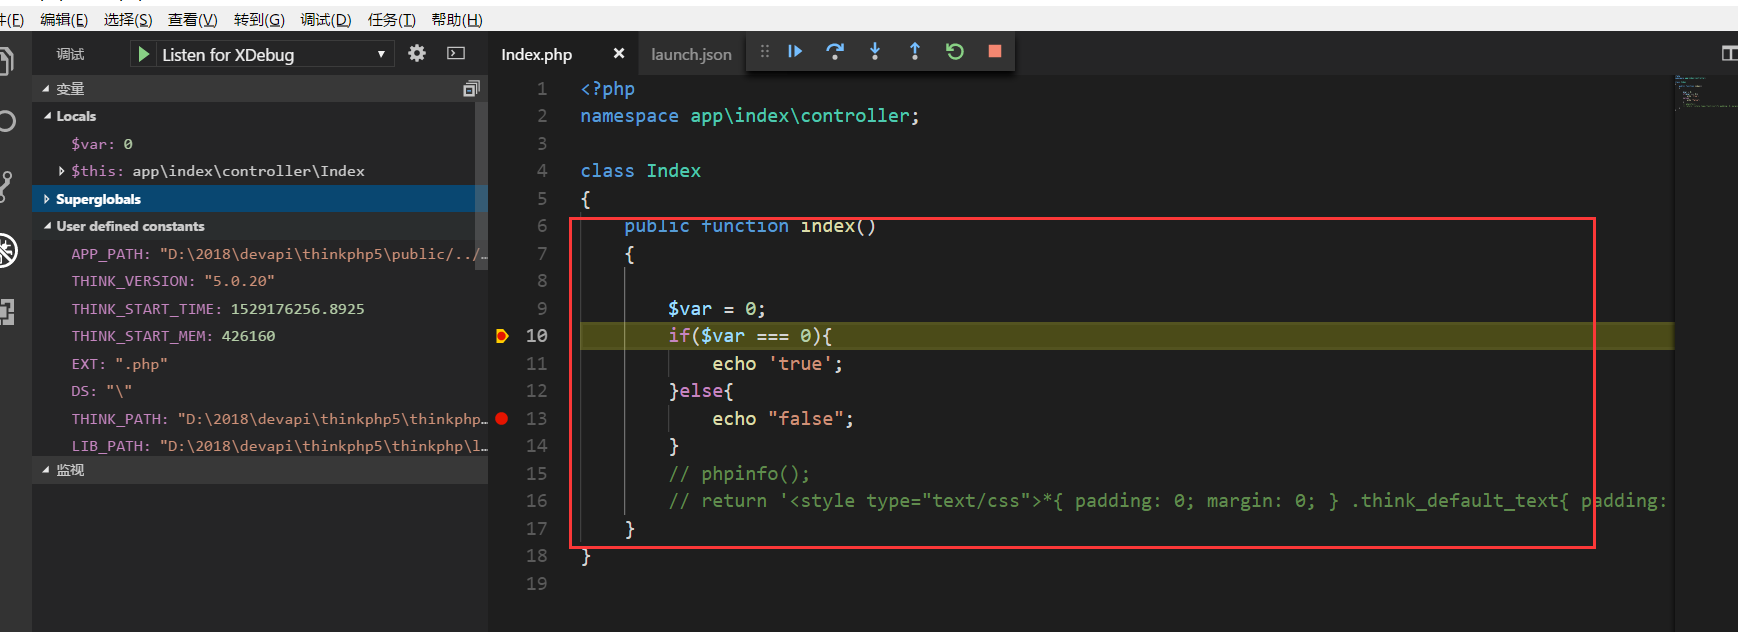Open the 任务(T) menu
The image size is (1738, 632).
coord(392,20)
